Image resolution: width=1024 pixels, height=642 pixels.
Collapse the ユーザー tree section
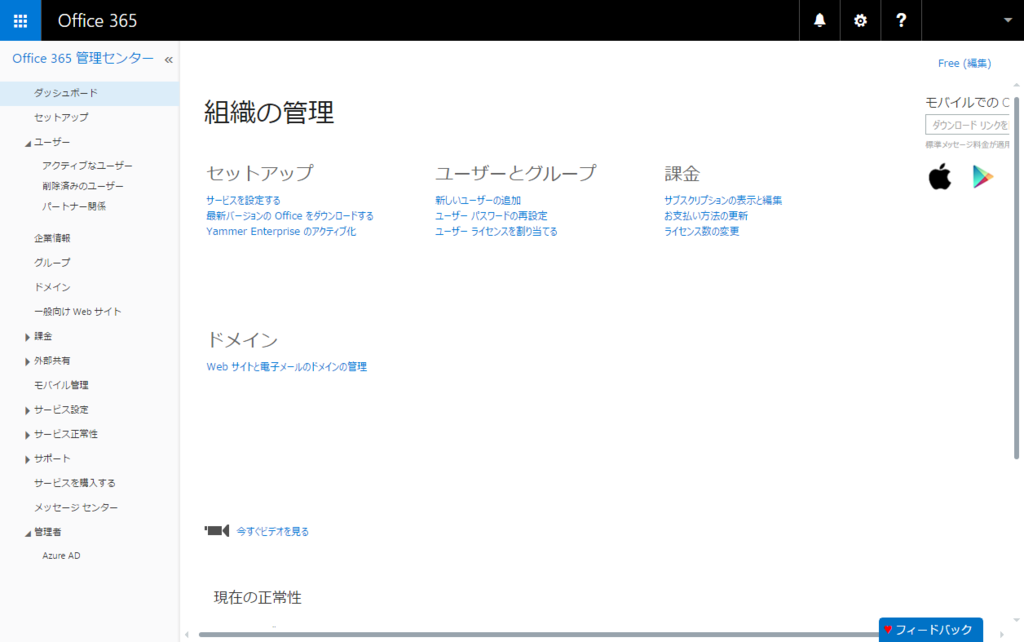click(x=27, y=142)
